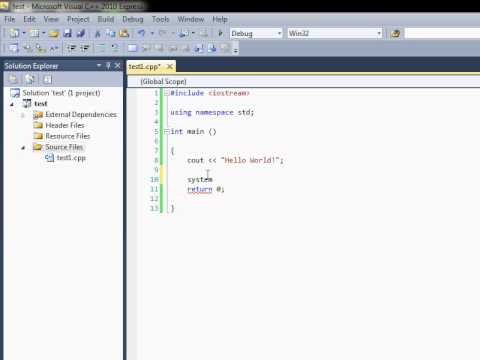This screenshot has height=360, width=480.
Task: Start debugging with the green play icon
Action: point(220,33)
